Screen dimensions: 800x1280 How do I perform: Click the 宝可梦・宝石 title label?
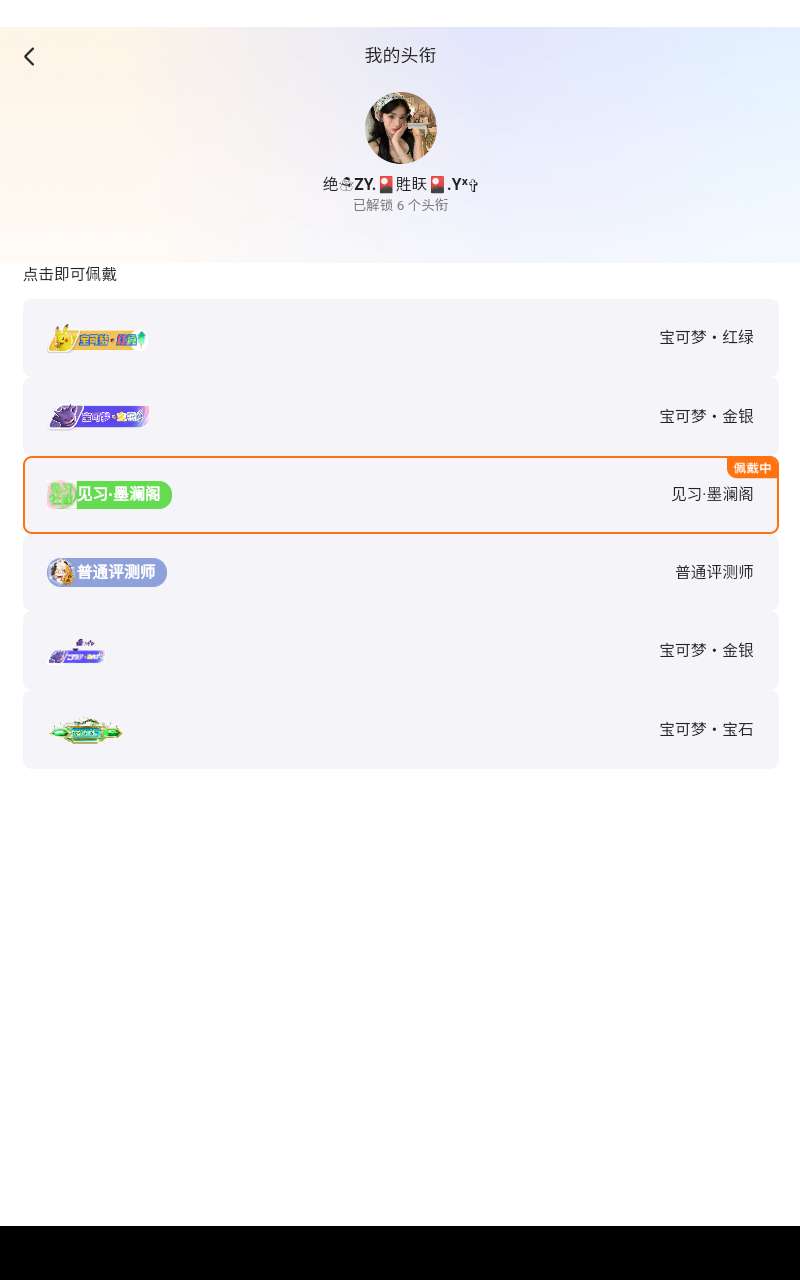706,729
